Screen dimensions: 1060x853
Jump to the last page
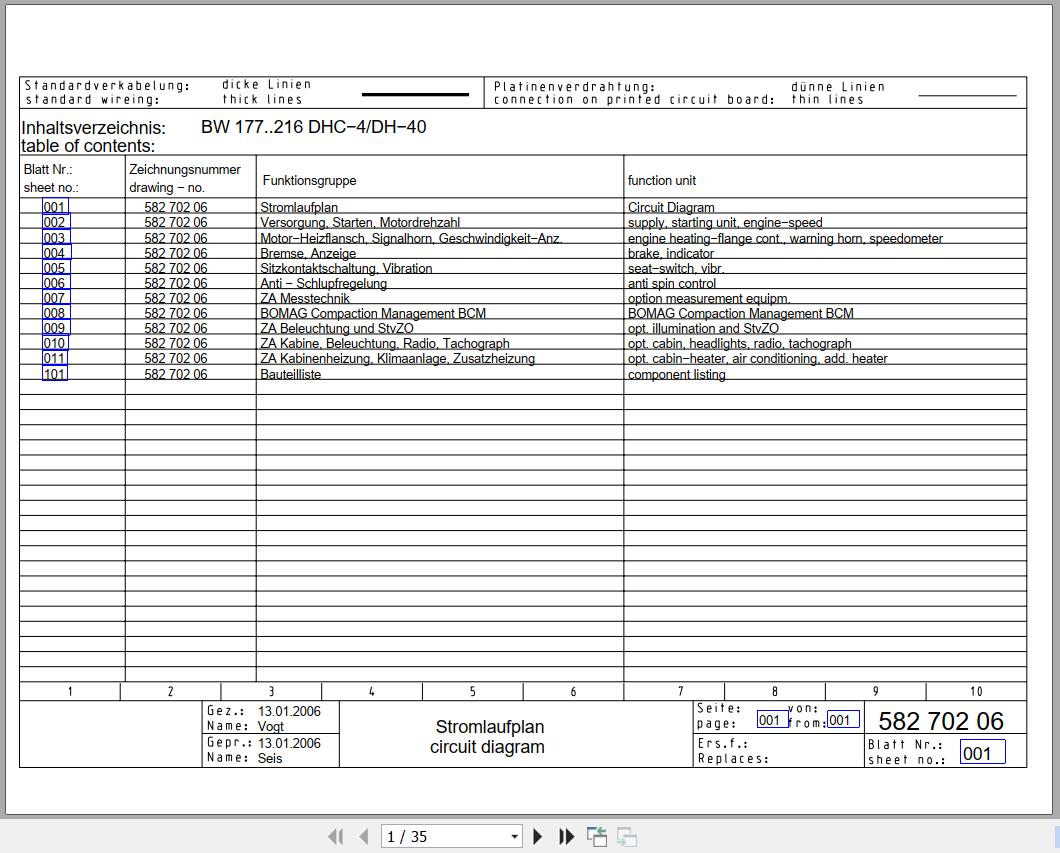566,837
